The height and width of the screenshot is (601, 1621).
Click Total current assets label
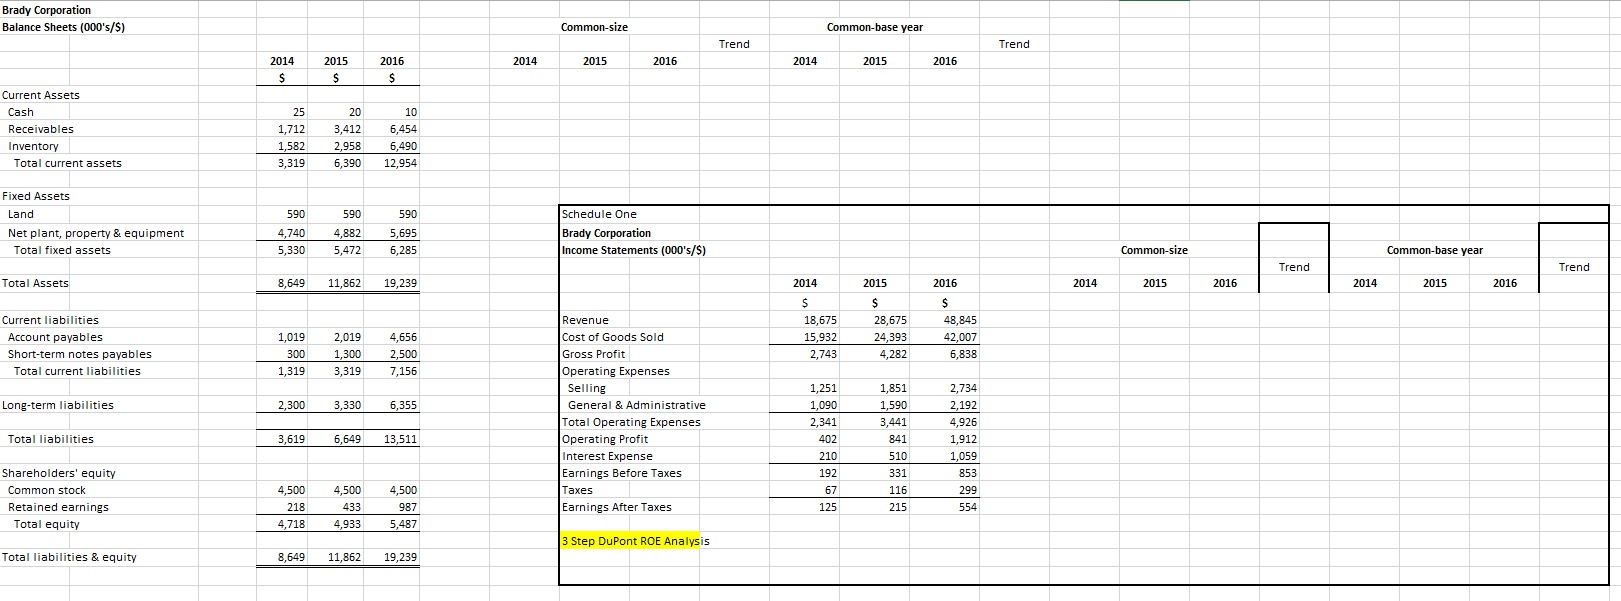point(68,163)
